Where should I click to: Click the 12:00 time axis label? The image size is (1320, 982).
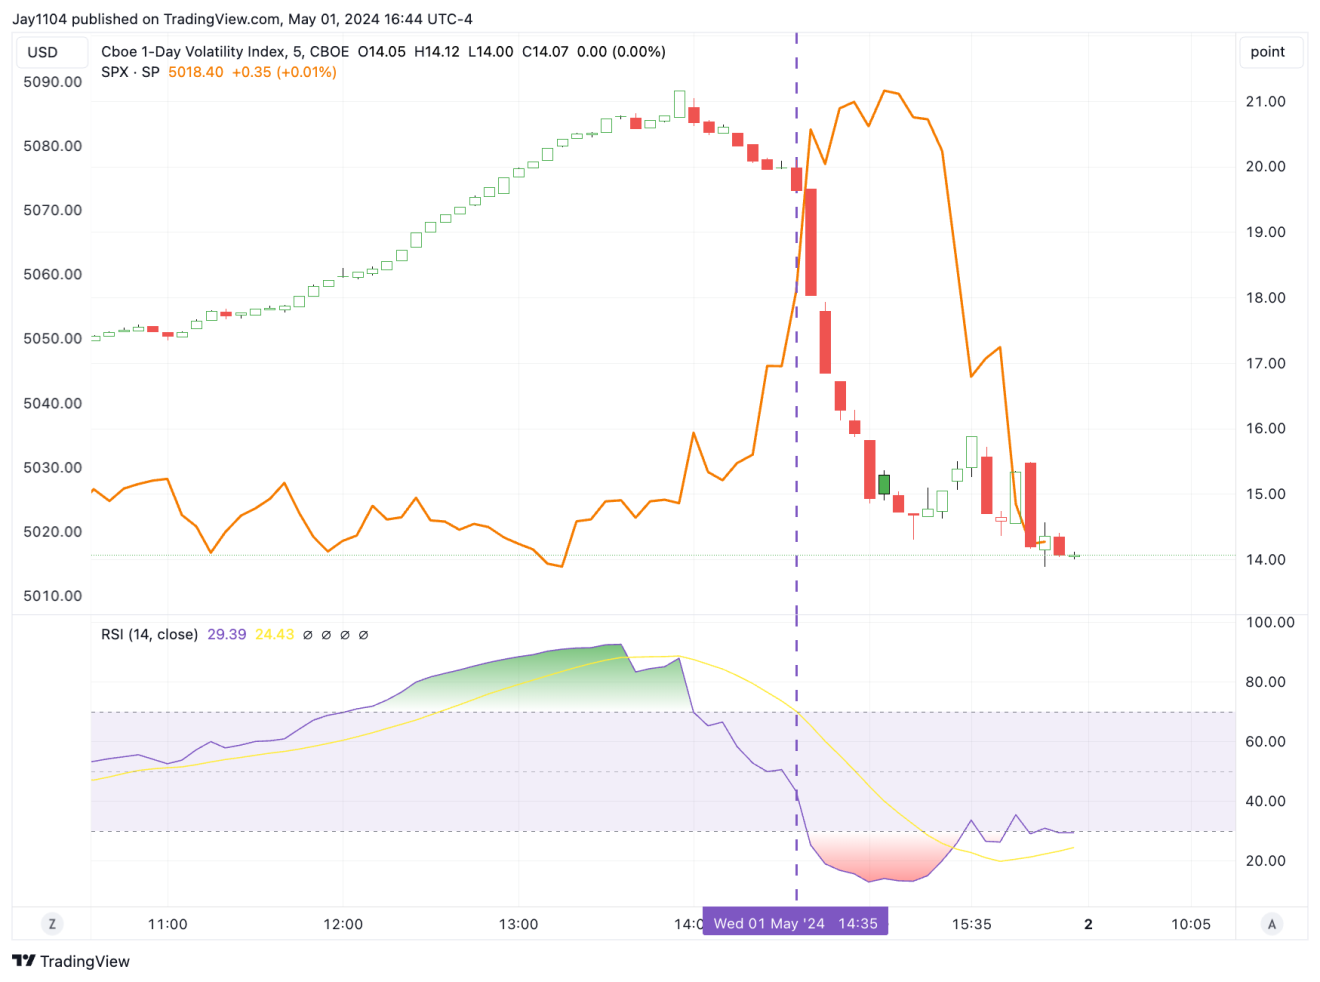[343, 924]
